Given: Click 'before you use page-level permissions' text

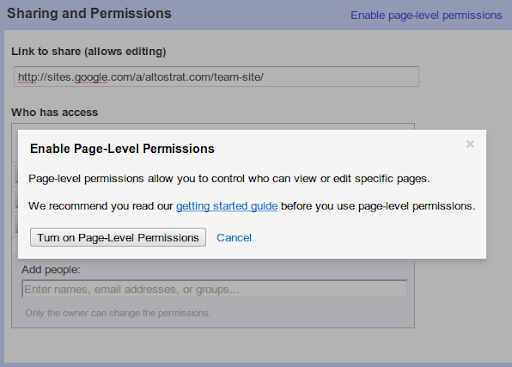Looking at the screenshot, I should pyautogui.click(x=378, y=206).
